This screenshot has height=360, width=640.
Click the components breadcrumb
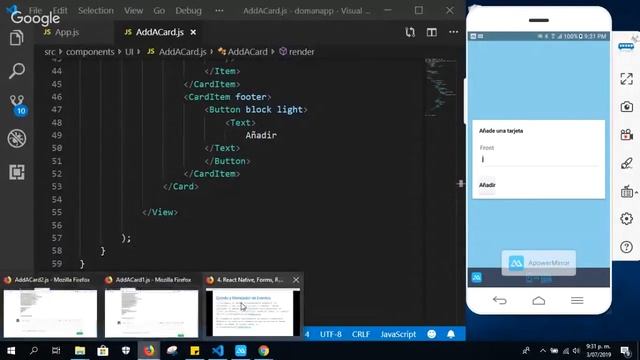tap(90, 52)
